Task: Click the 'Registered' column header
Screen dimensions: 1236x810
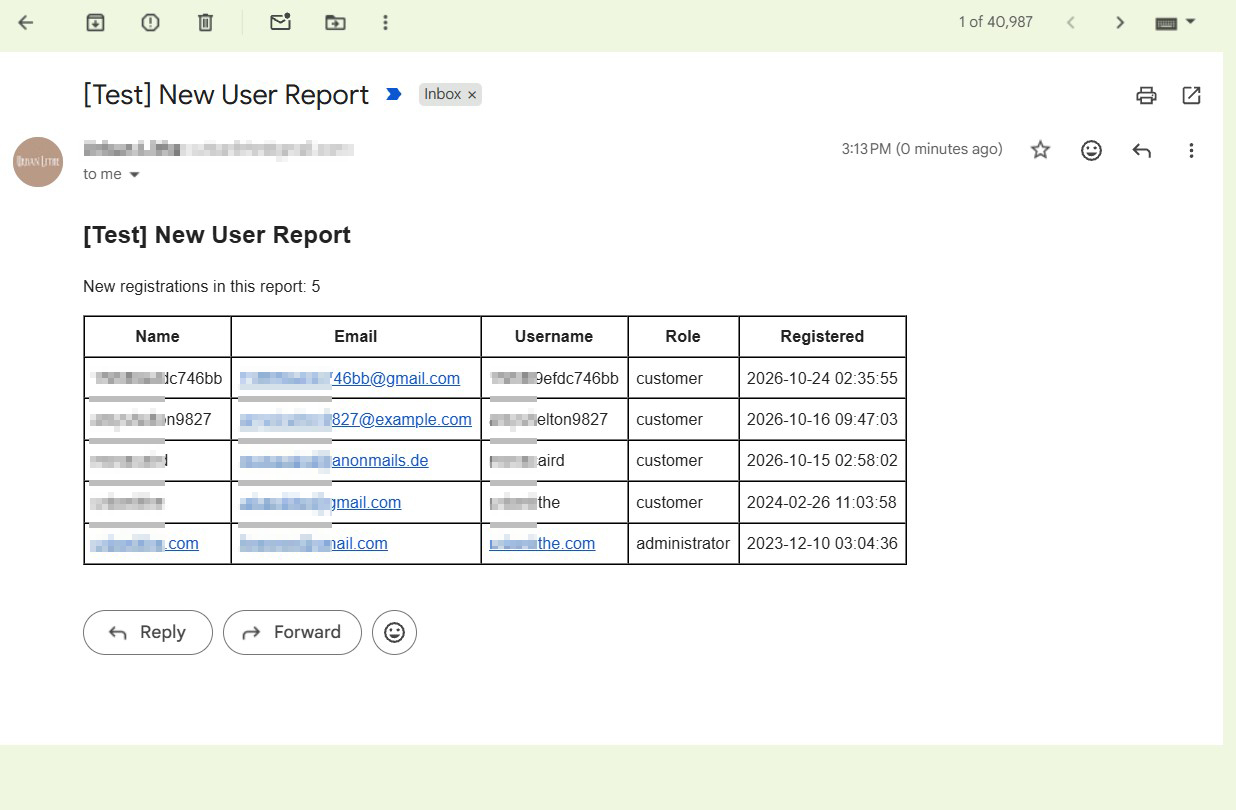Action: (822, 336)
